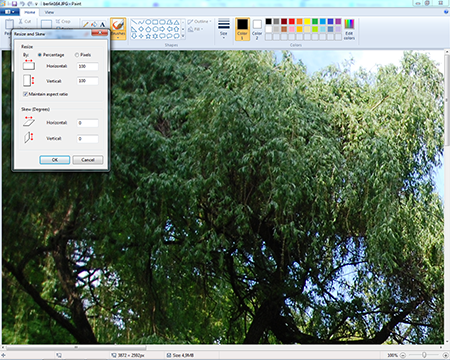The image size is (450, 360).
Task: Select the Pixels radio button
Action: [77, 55]
